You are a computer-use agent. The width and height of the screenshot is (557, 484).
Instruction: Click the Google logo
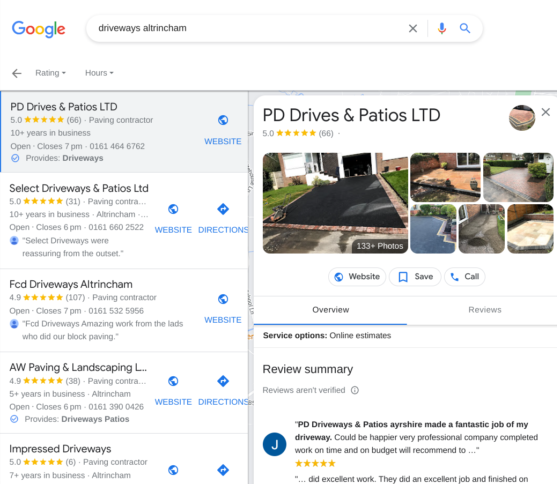pyautogui.click(x=38, y=28)
